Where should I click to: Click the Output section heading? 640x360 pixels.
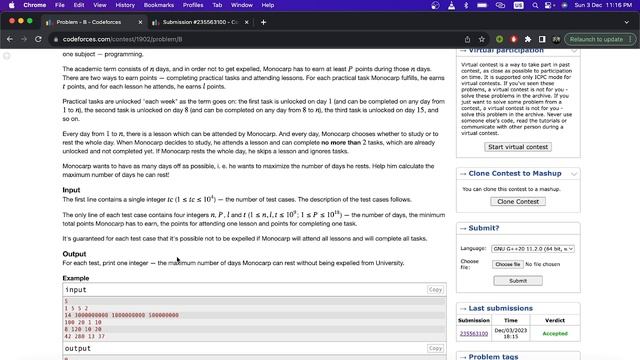pos(74,254)
